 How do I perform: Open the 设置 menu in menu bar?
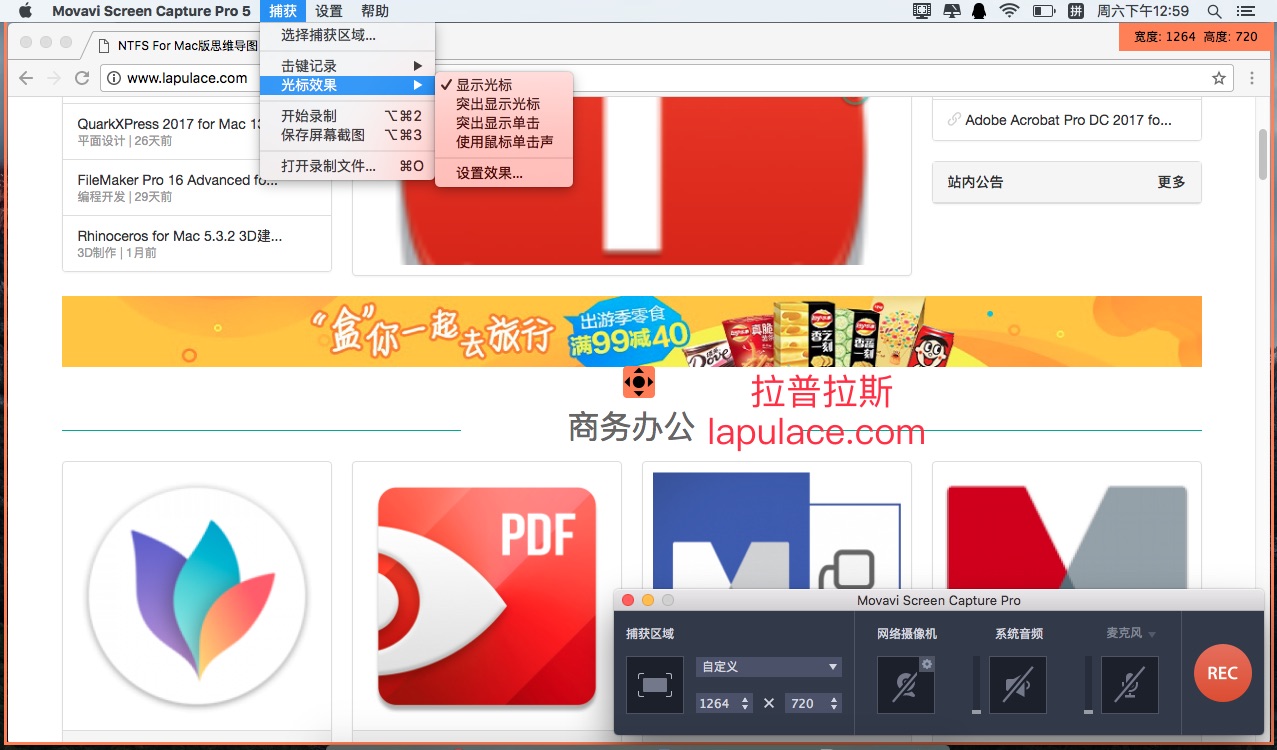click(x=328, y=11)
